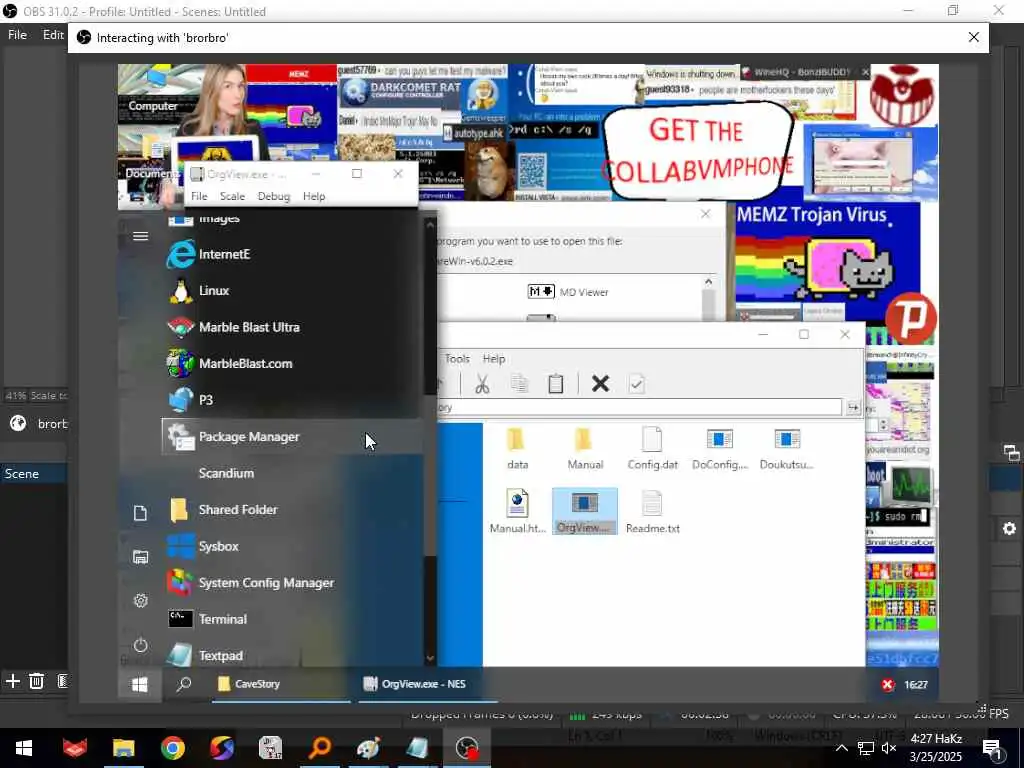Click the file manager address bar
The image size is (1024, 768).
point(640,408)
